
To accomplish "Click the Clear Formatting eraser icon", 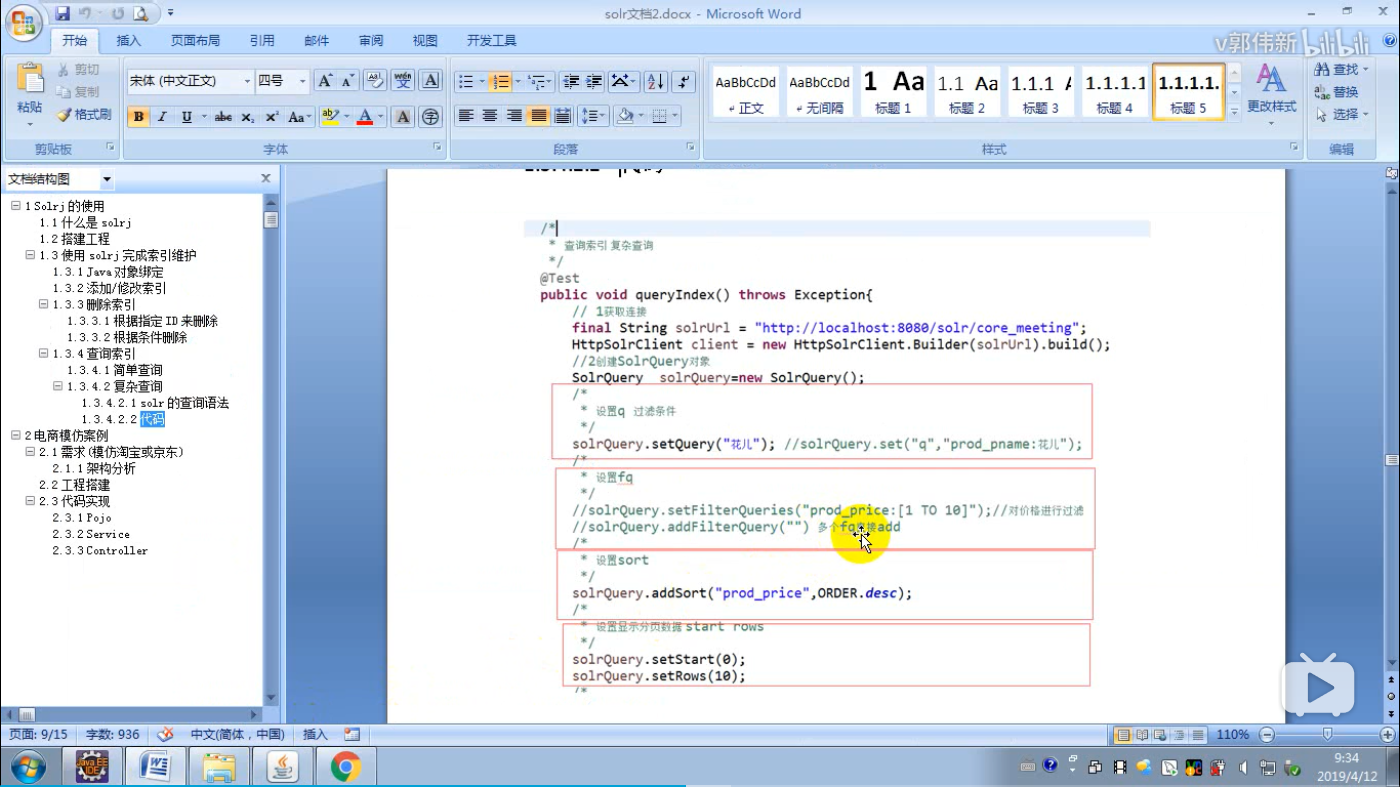I will [375, 81].
